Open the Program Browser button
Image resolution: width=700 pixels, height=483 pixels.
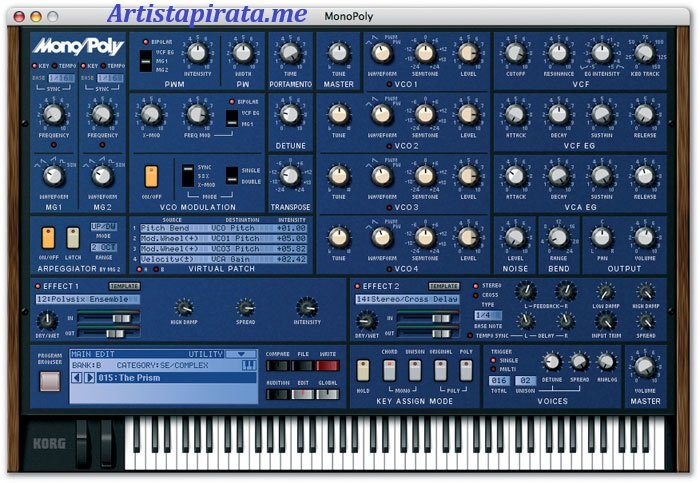point(50,382)
